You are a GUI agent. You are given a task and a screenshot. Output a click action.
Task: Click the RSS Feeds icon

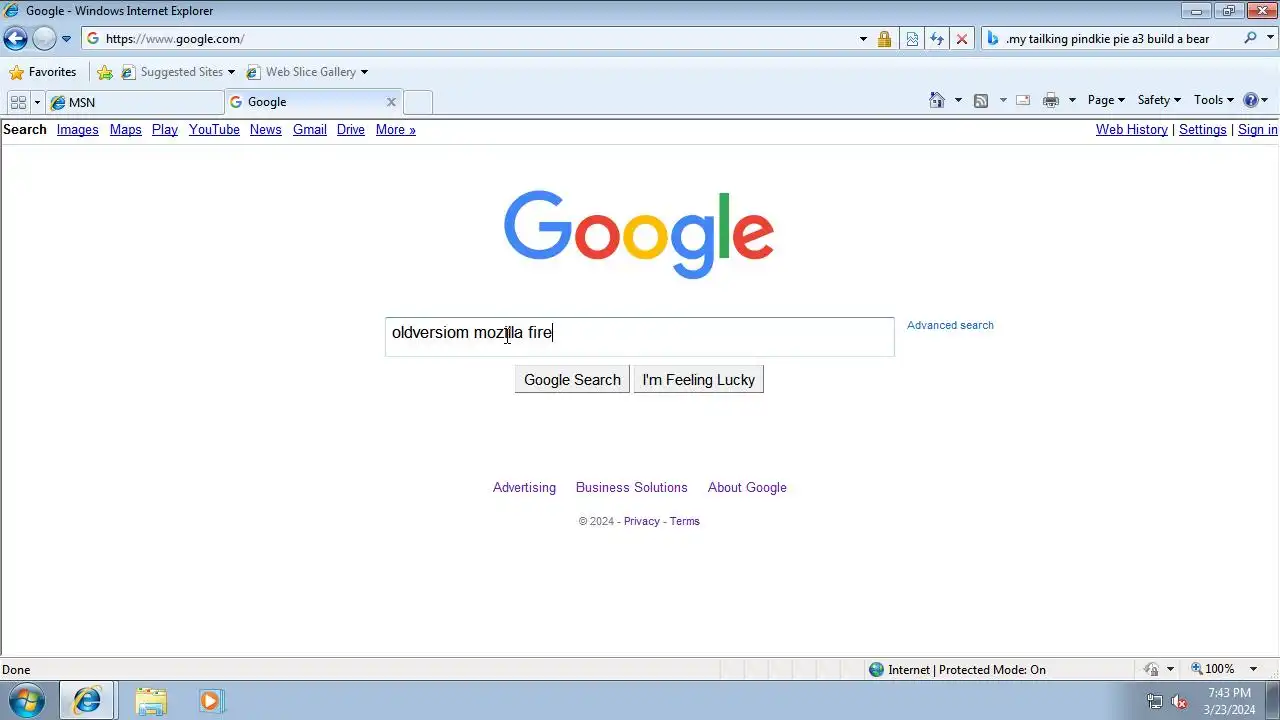coord(981,100)
